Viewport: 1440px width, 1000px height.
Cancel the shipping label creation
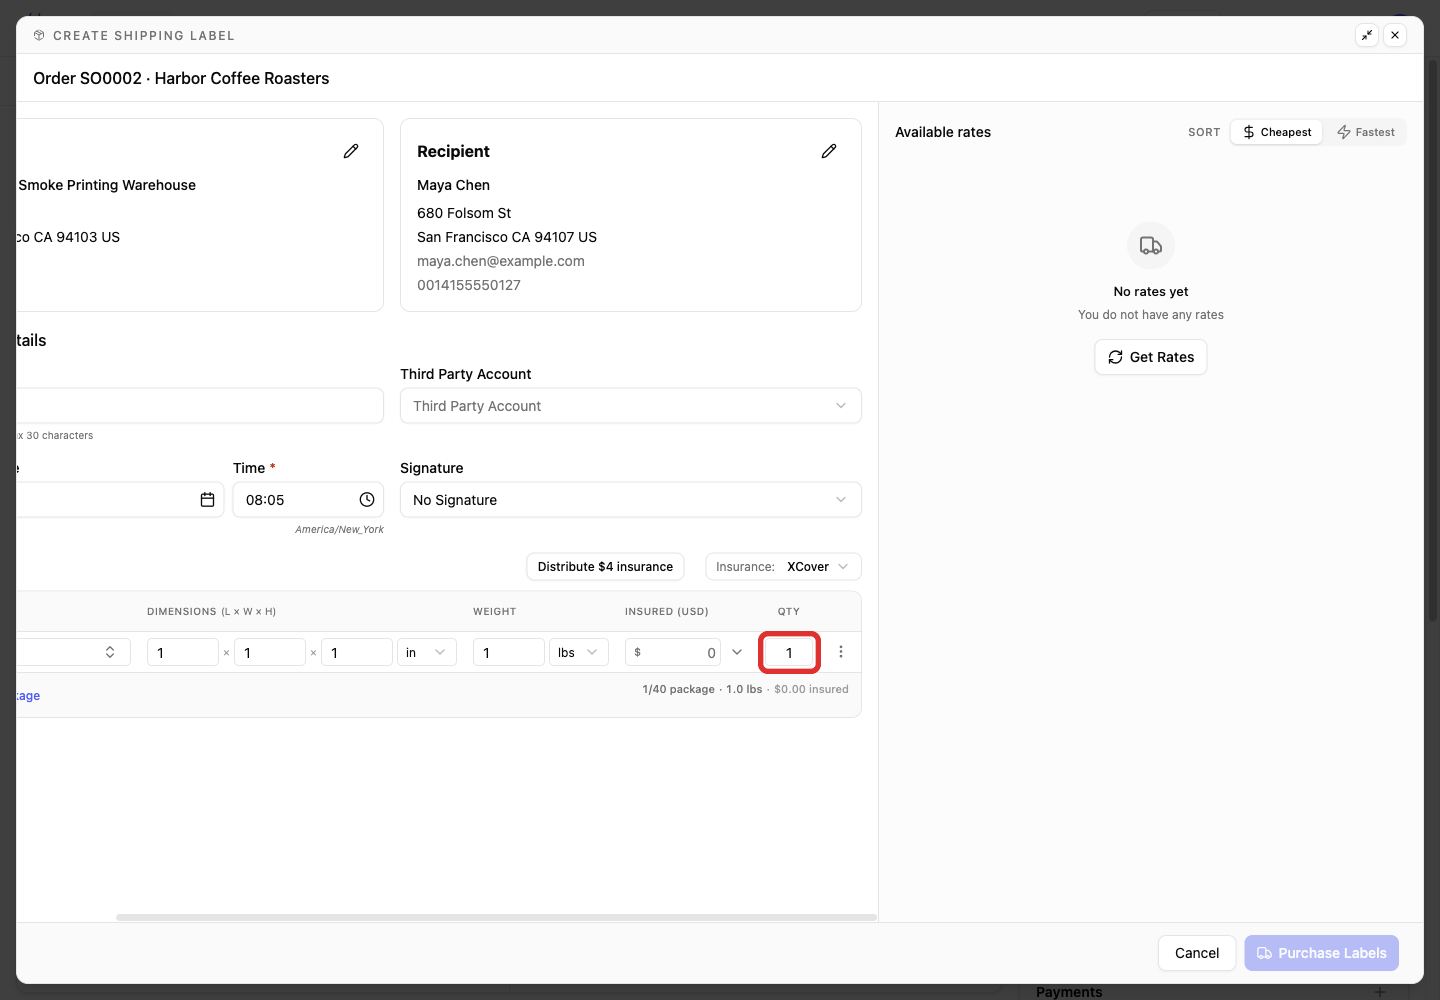(x=1197, y=953)
